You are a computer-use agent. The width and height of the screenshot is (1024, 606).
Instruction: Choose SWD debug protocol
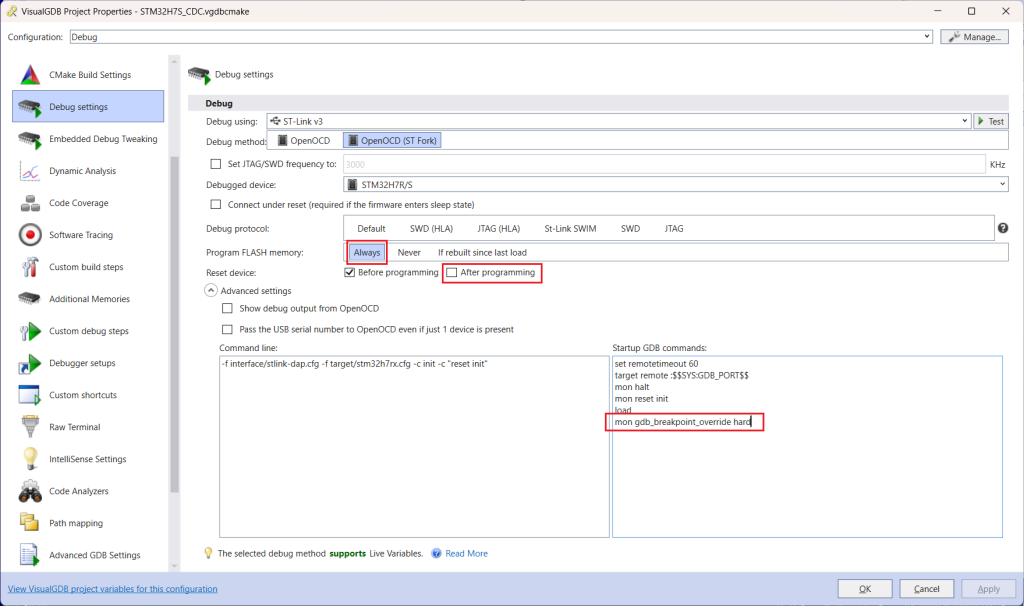[630, 229]
